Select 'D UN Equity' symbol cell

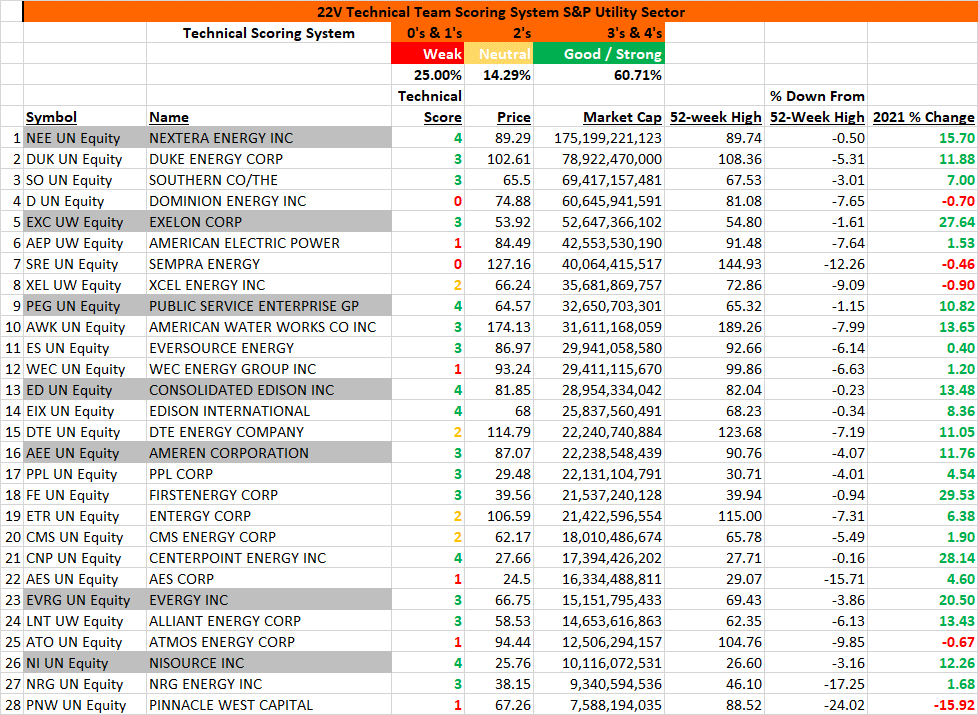pos(85,201)
